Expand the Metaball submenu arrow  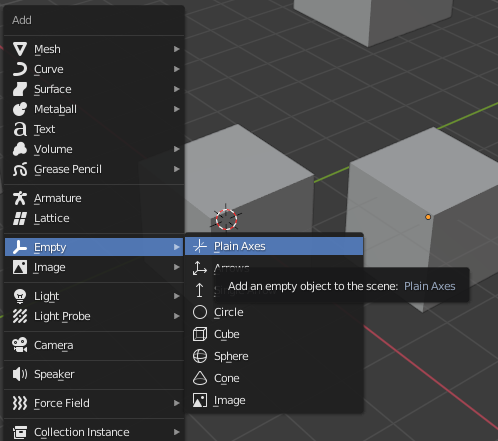pos(177,109)
